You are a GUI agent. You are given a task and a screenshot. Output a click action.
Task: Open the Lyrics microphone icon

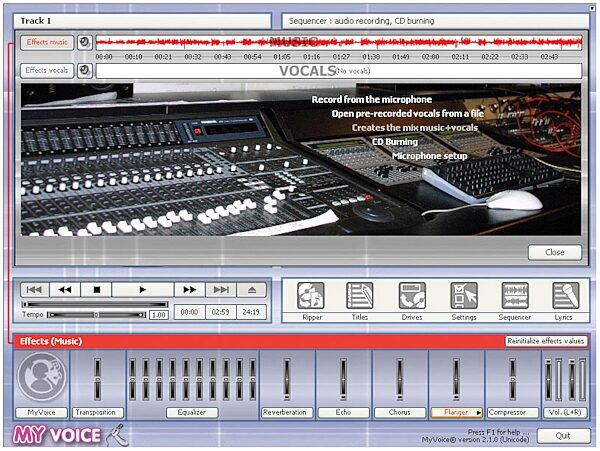click(x=566, y=295)
